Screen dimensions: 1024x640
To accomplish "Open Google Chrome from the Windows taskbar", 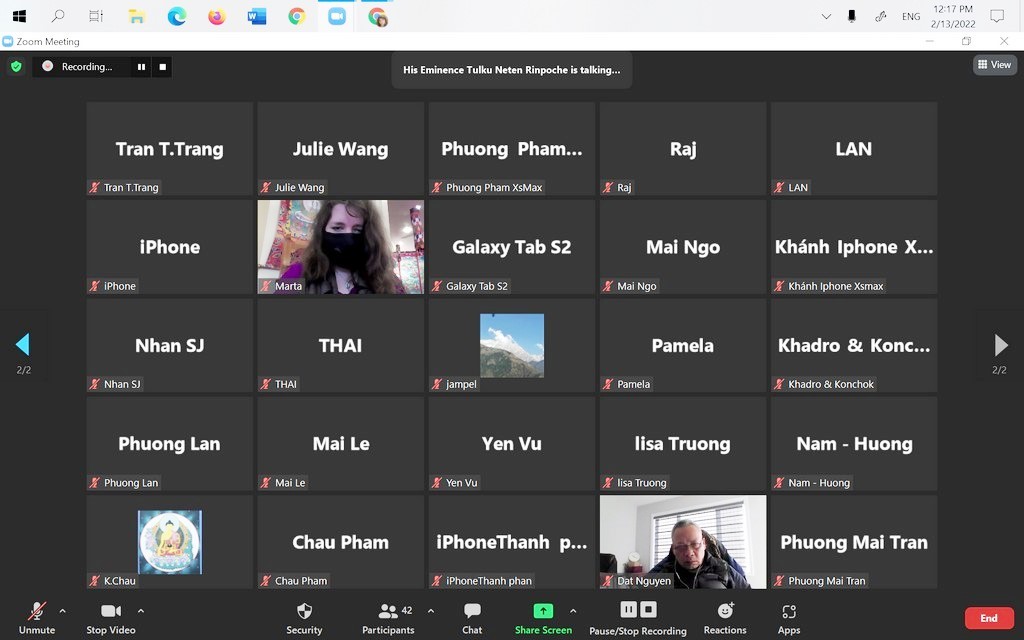I will pyautogui.click(x=297, y=16).
